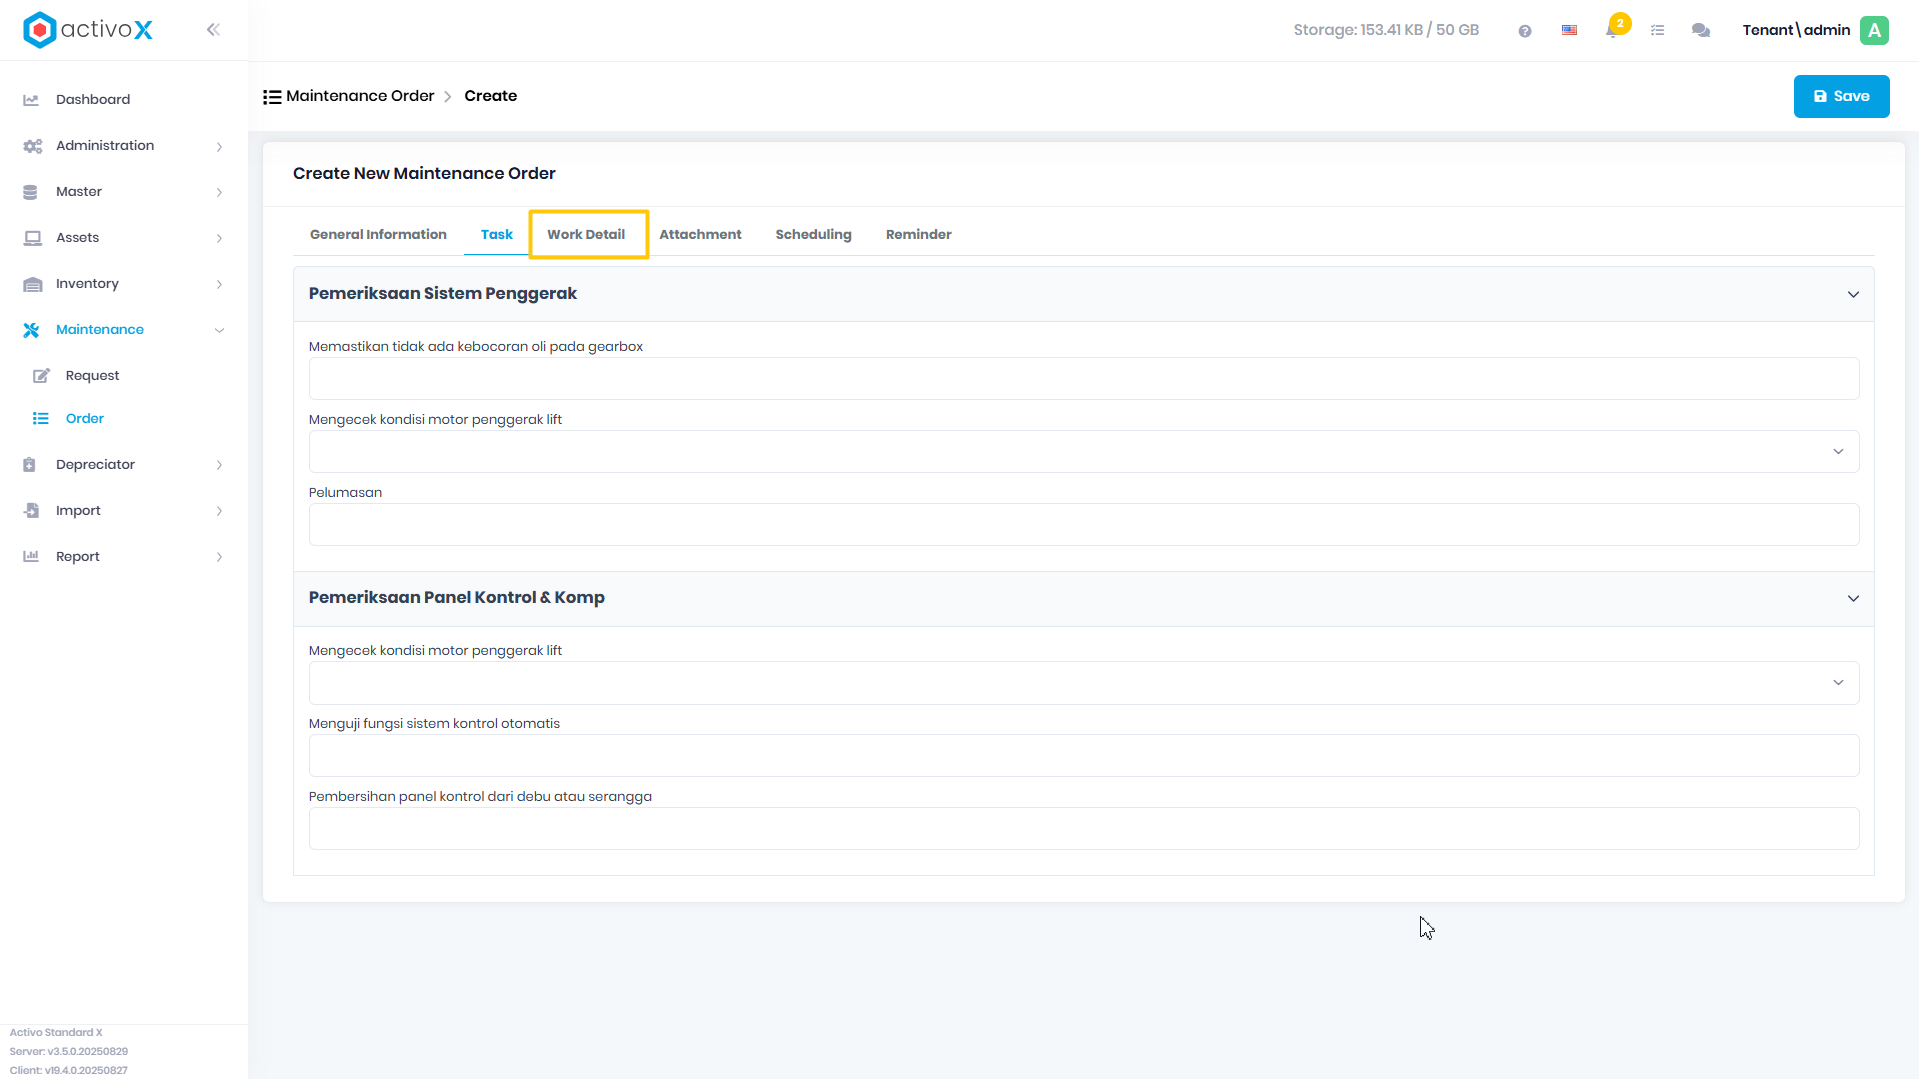Select the Task tab

(496, 234)
